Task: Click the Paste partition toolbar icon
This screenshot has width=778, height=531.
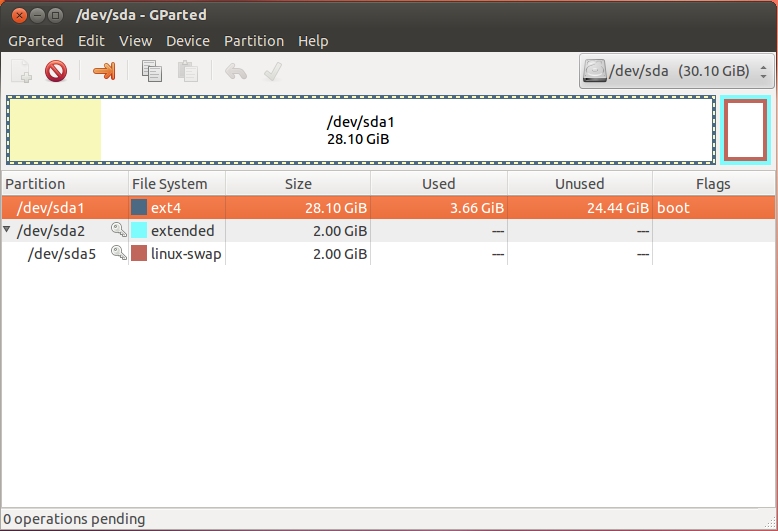Action: pyautogui.click(x=188, y=71)
